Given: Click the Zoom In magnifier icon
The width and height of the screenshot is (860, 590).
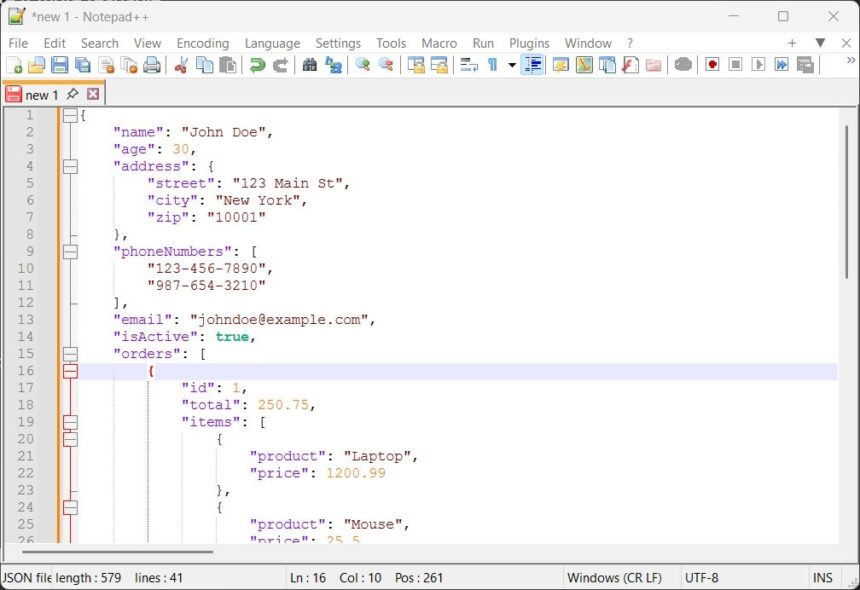Looking at the screenshot, I should (362, 65).
